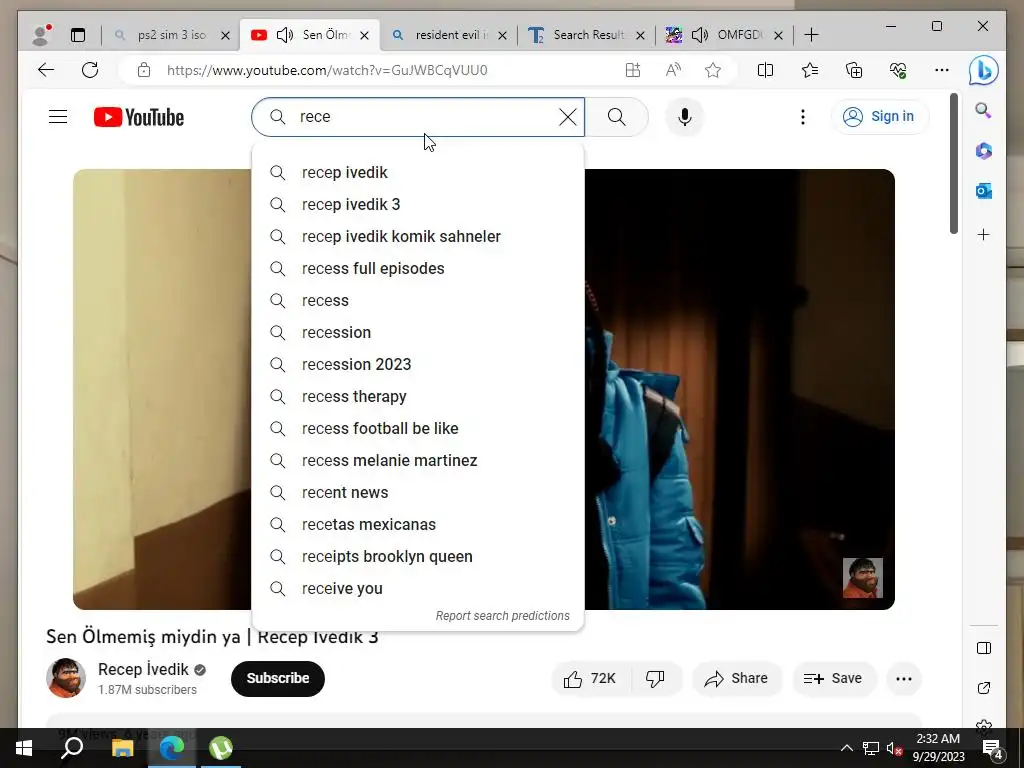1024x768 pixels.
Task: Open the Recep İvedik channel avatar
Action: coord(66,678)
